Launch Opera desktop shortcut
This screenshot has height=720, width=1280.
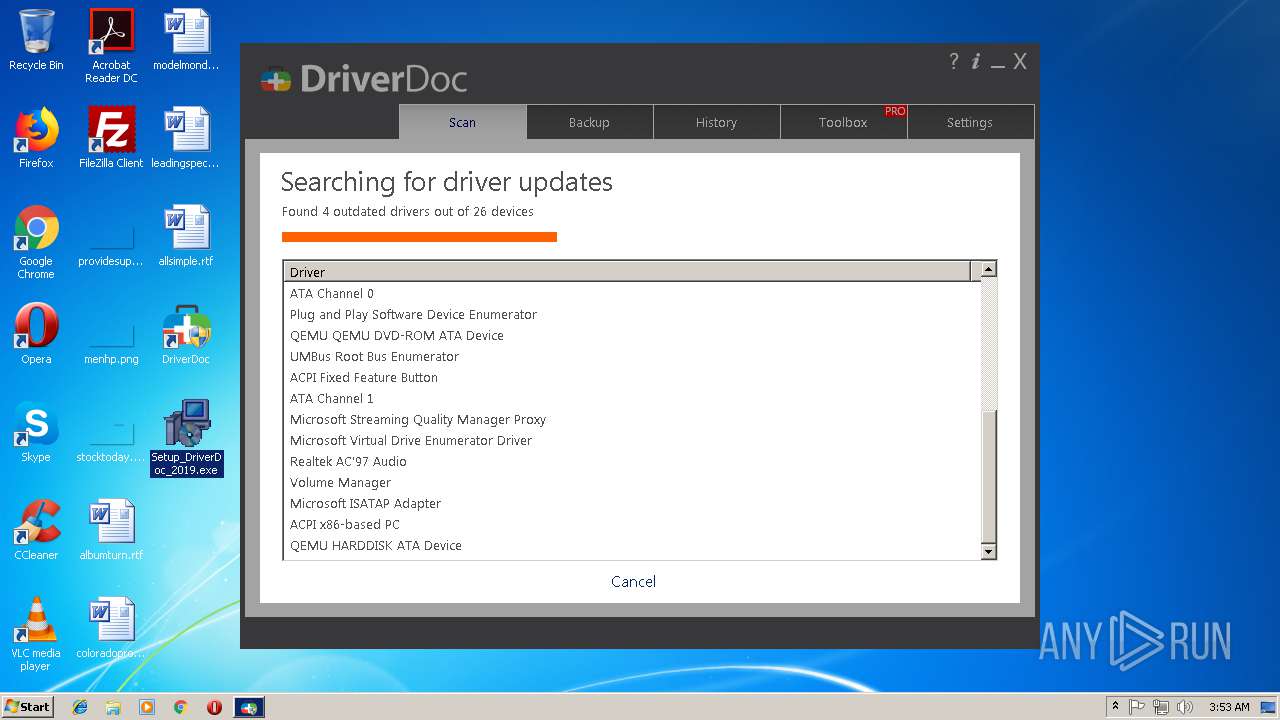36,334
